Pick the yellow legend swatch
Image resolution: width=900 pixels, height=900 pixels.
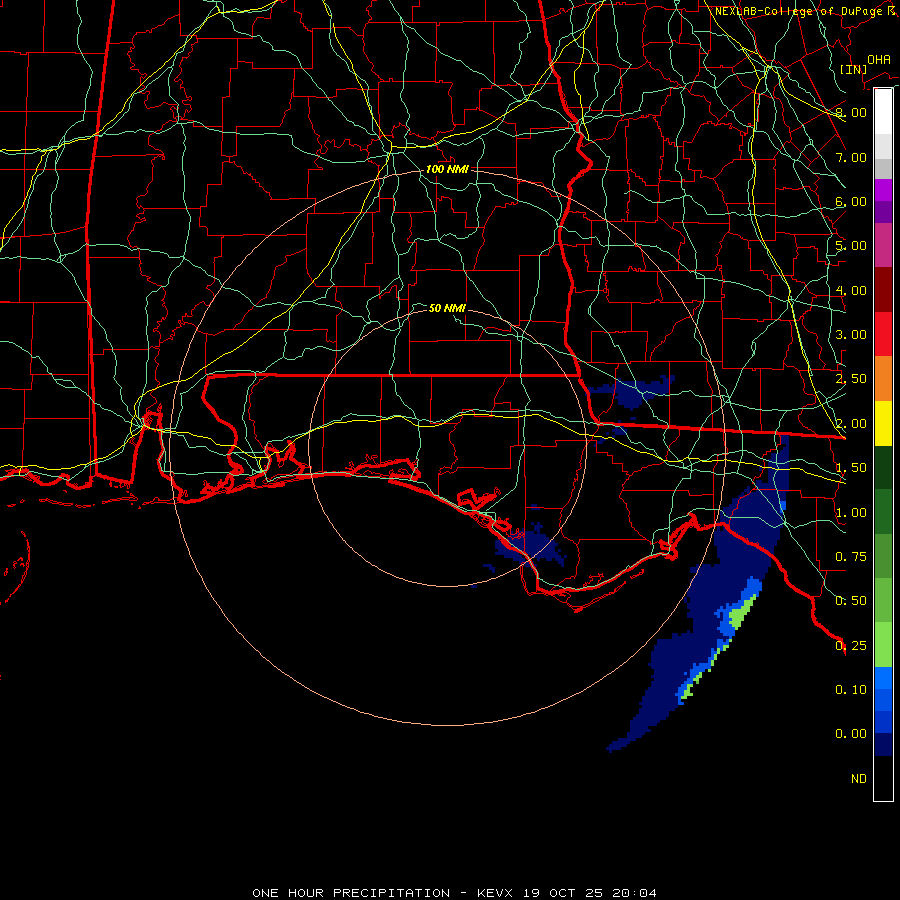coord(883,423)
